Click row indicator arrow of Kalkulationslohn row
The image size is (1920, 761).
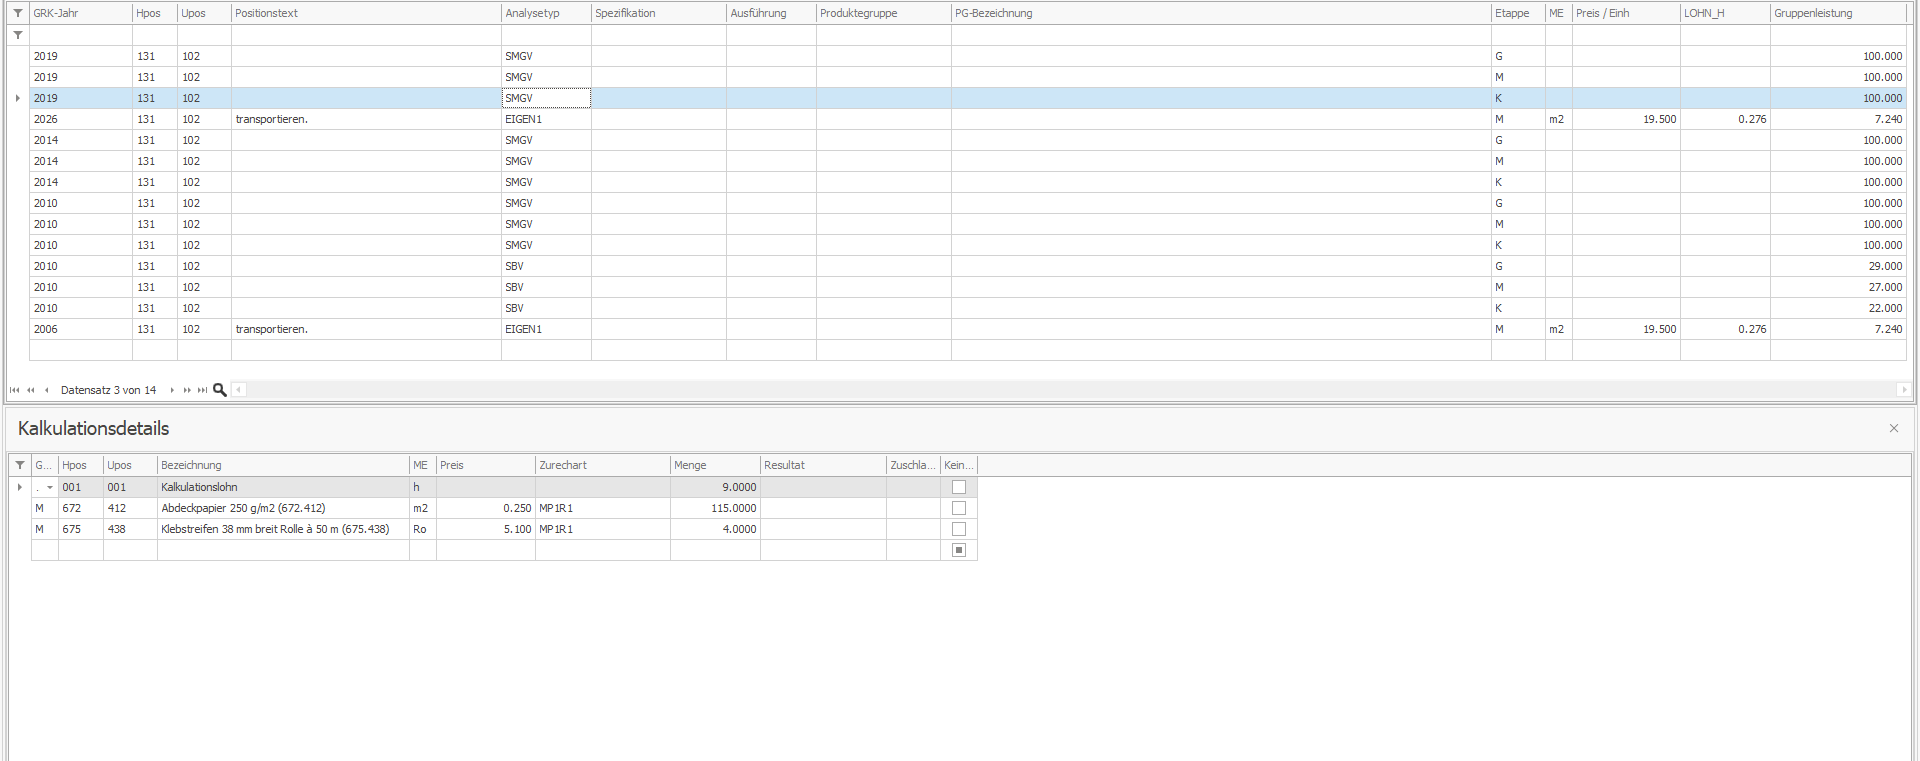tap(20, 487)
